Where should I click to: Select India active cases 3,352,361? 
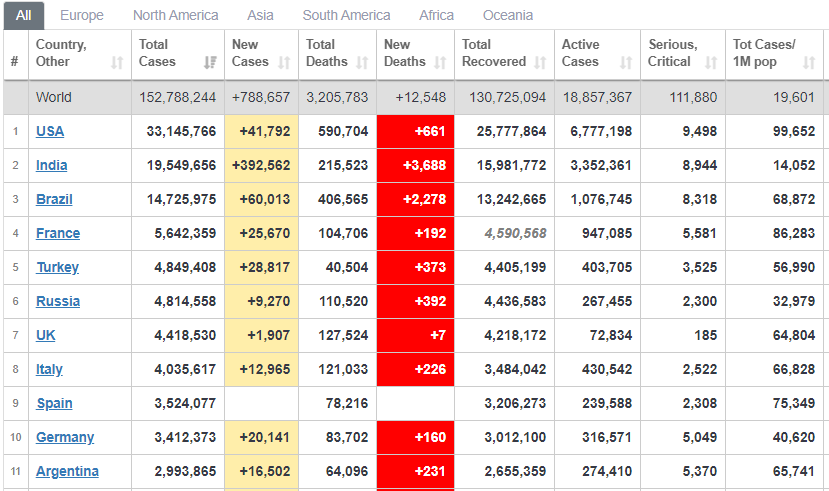pyautogui.click(x=601, y=165)
